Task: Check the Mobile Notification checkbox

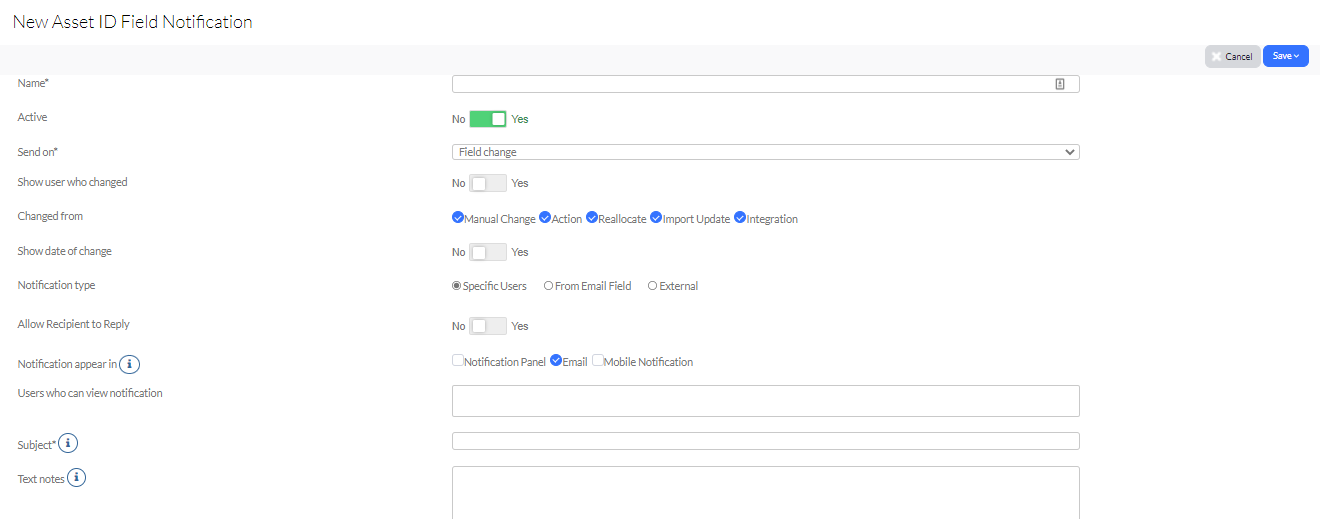Action: click(x=598, y=361)
